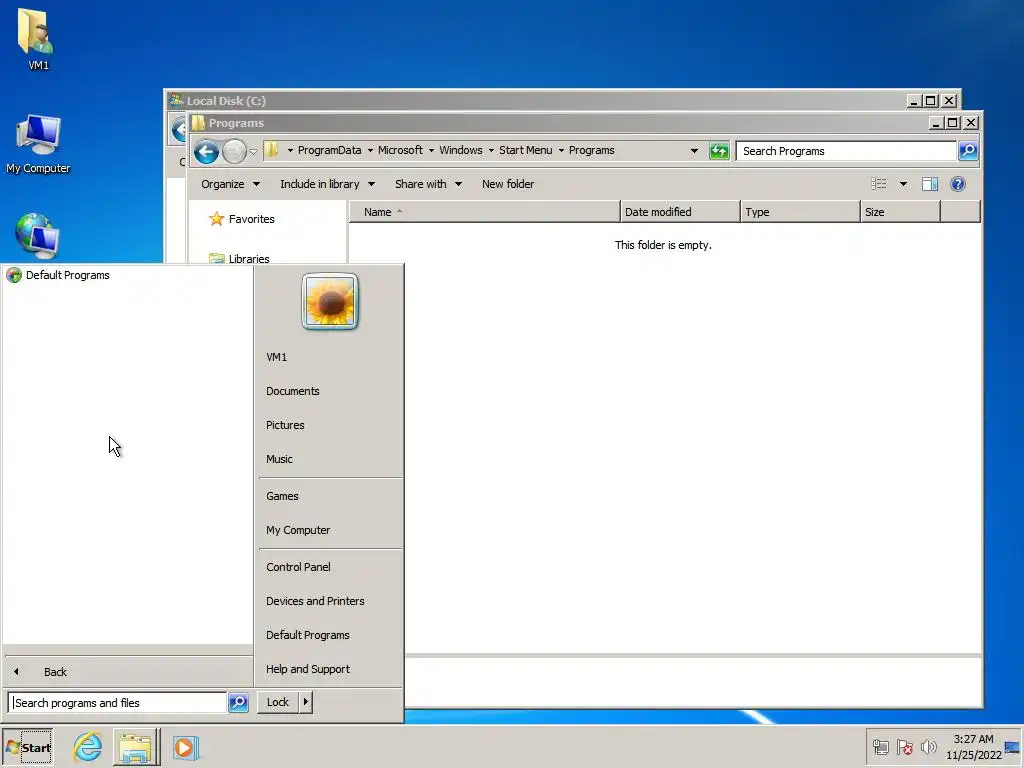
Task: Open the Share with menu
Action: pos(428,184)
